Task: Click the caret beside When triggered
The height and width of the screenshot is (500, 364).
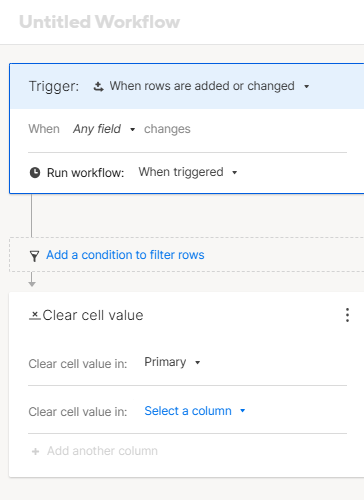Action: pyautogui.click(x=235, y=173)
